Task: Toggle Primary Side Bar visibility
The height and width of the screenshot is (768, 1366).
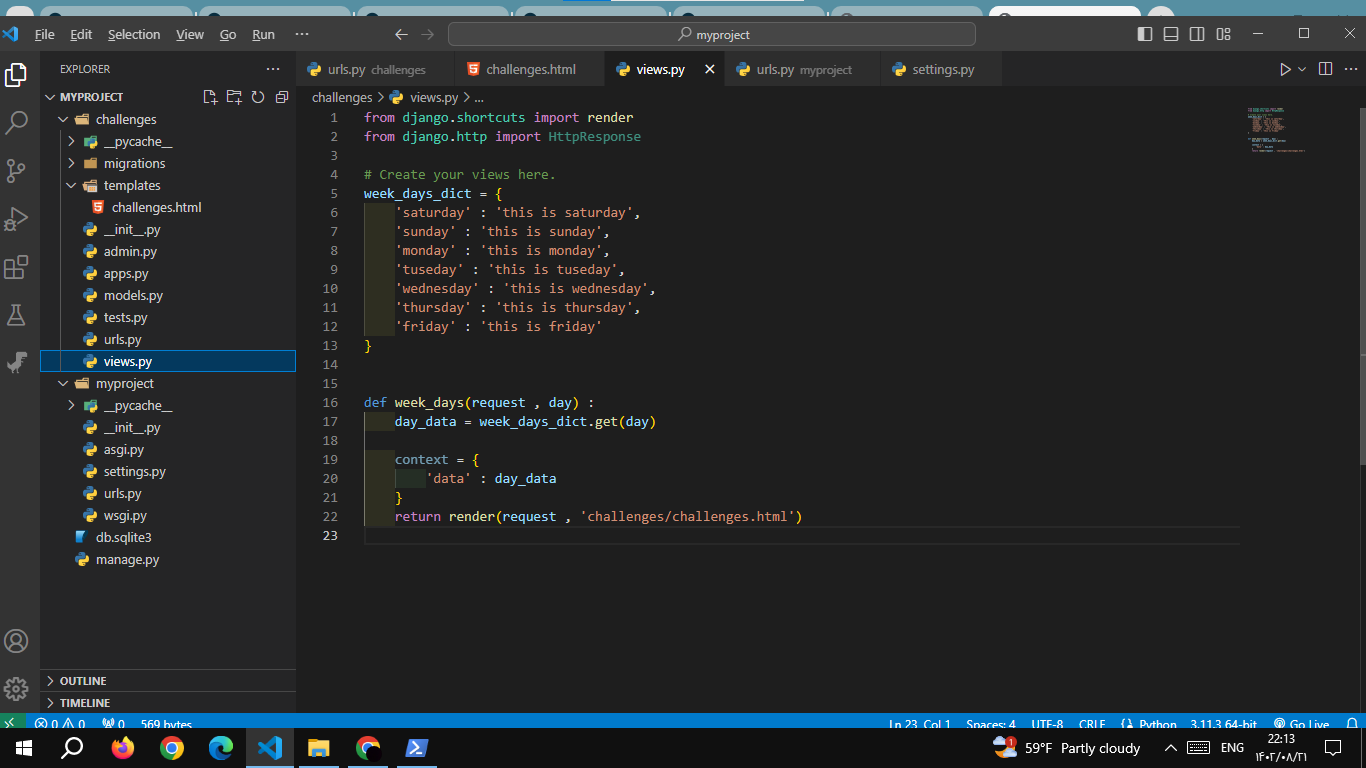Action: [1145, 34]
